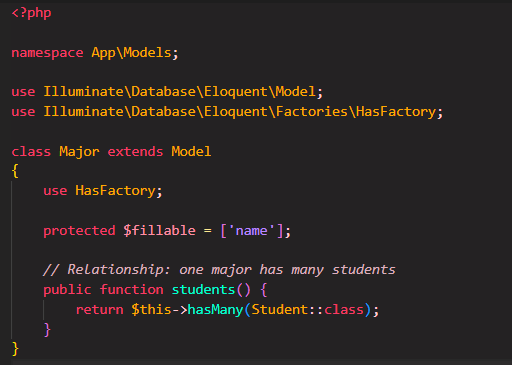
Task: Click the final closing brace of the class
Action: click(15, 349)
